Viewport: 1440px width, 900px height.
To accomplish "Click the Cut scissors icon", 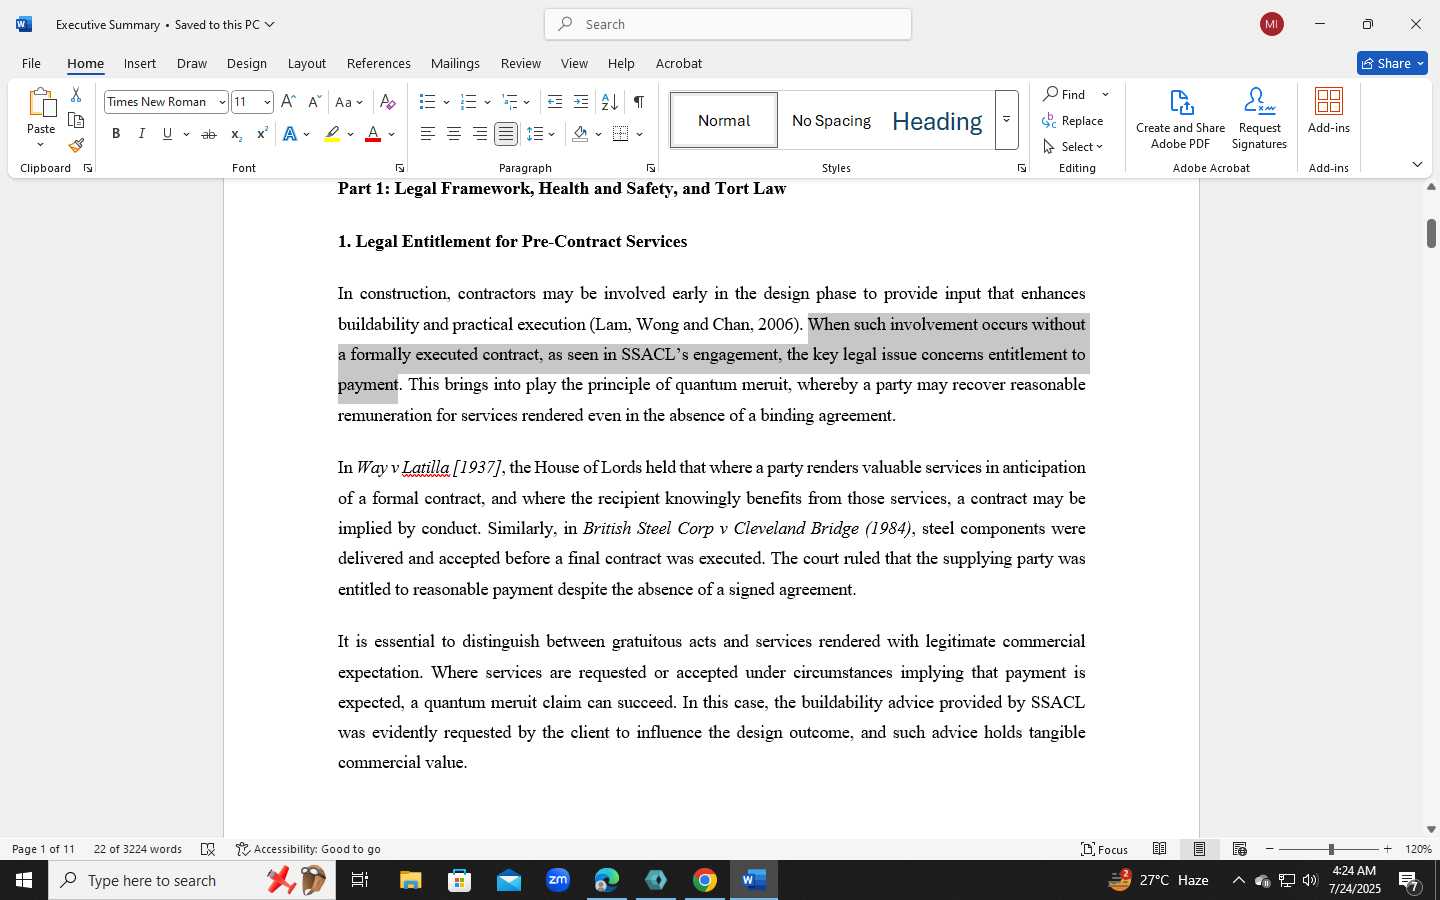I will coord(76,95).
